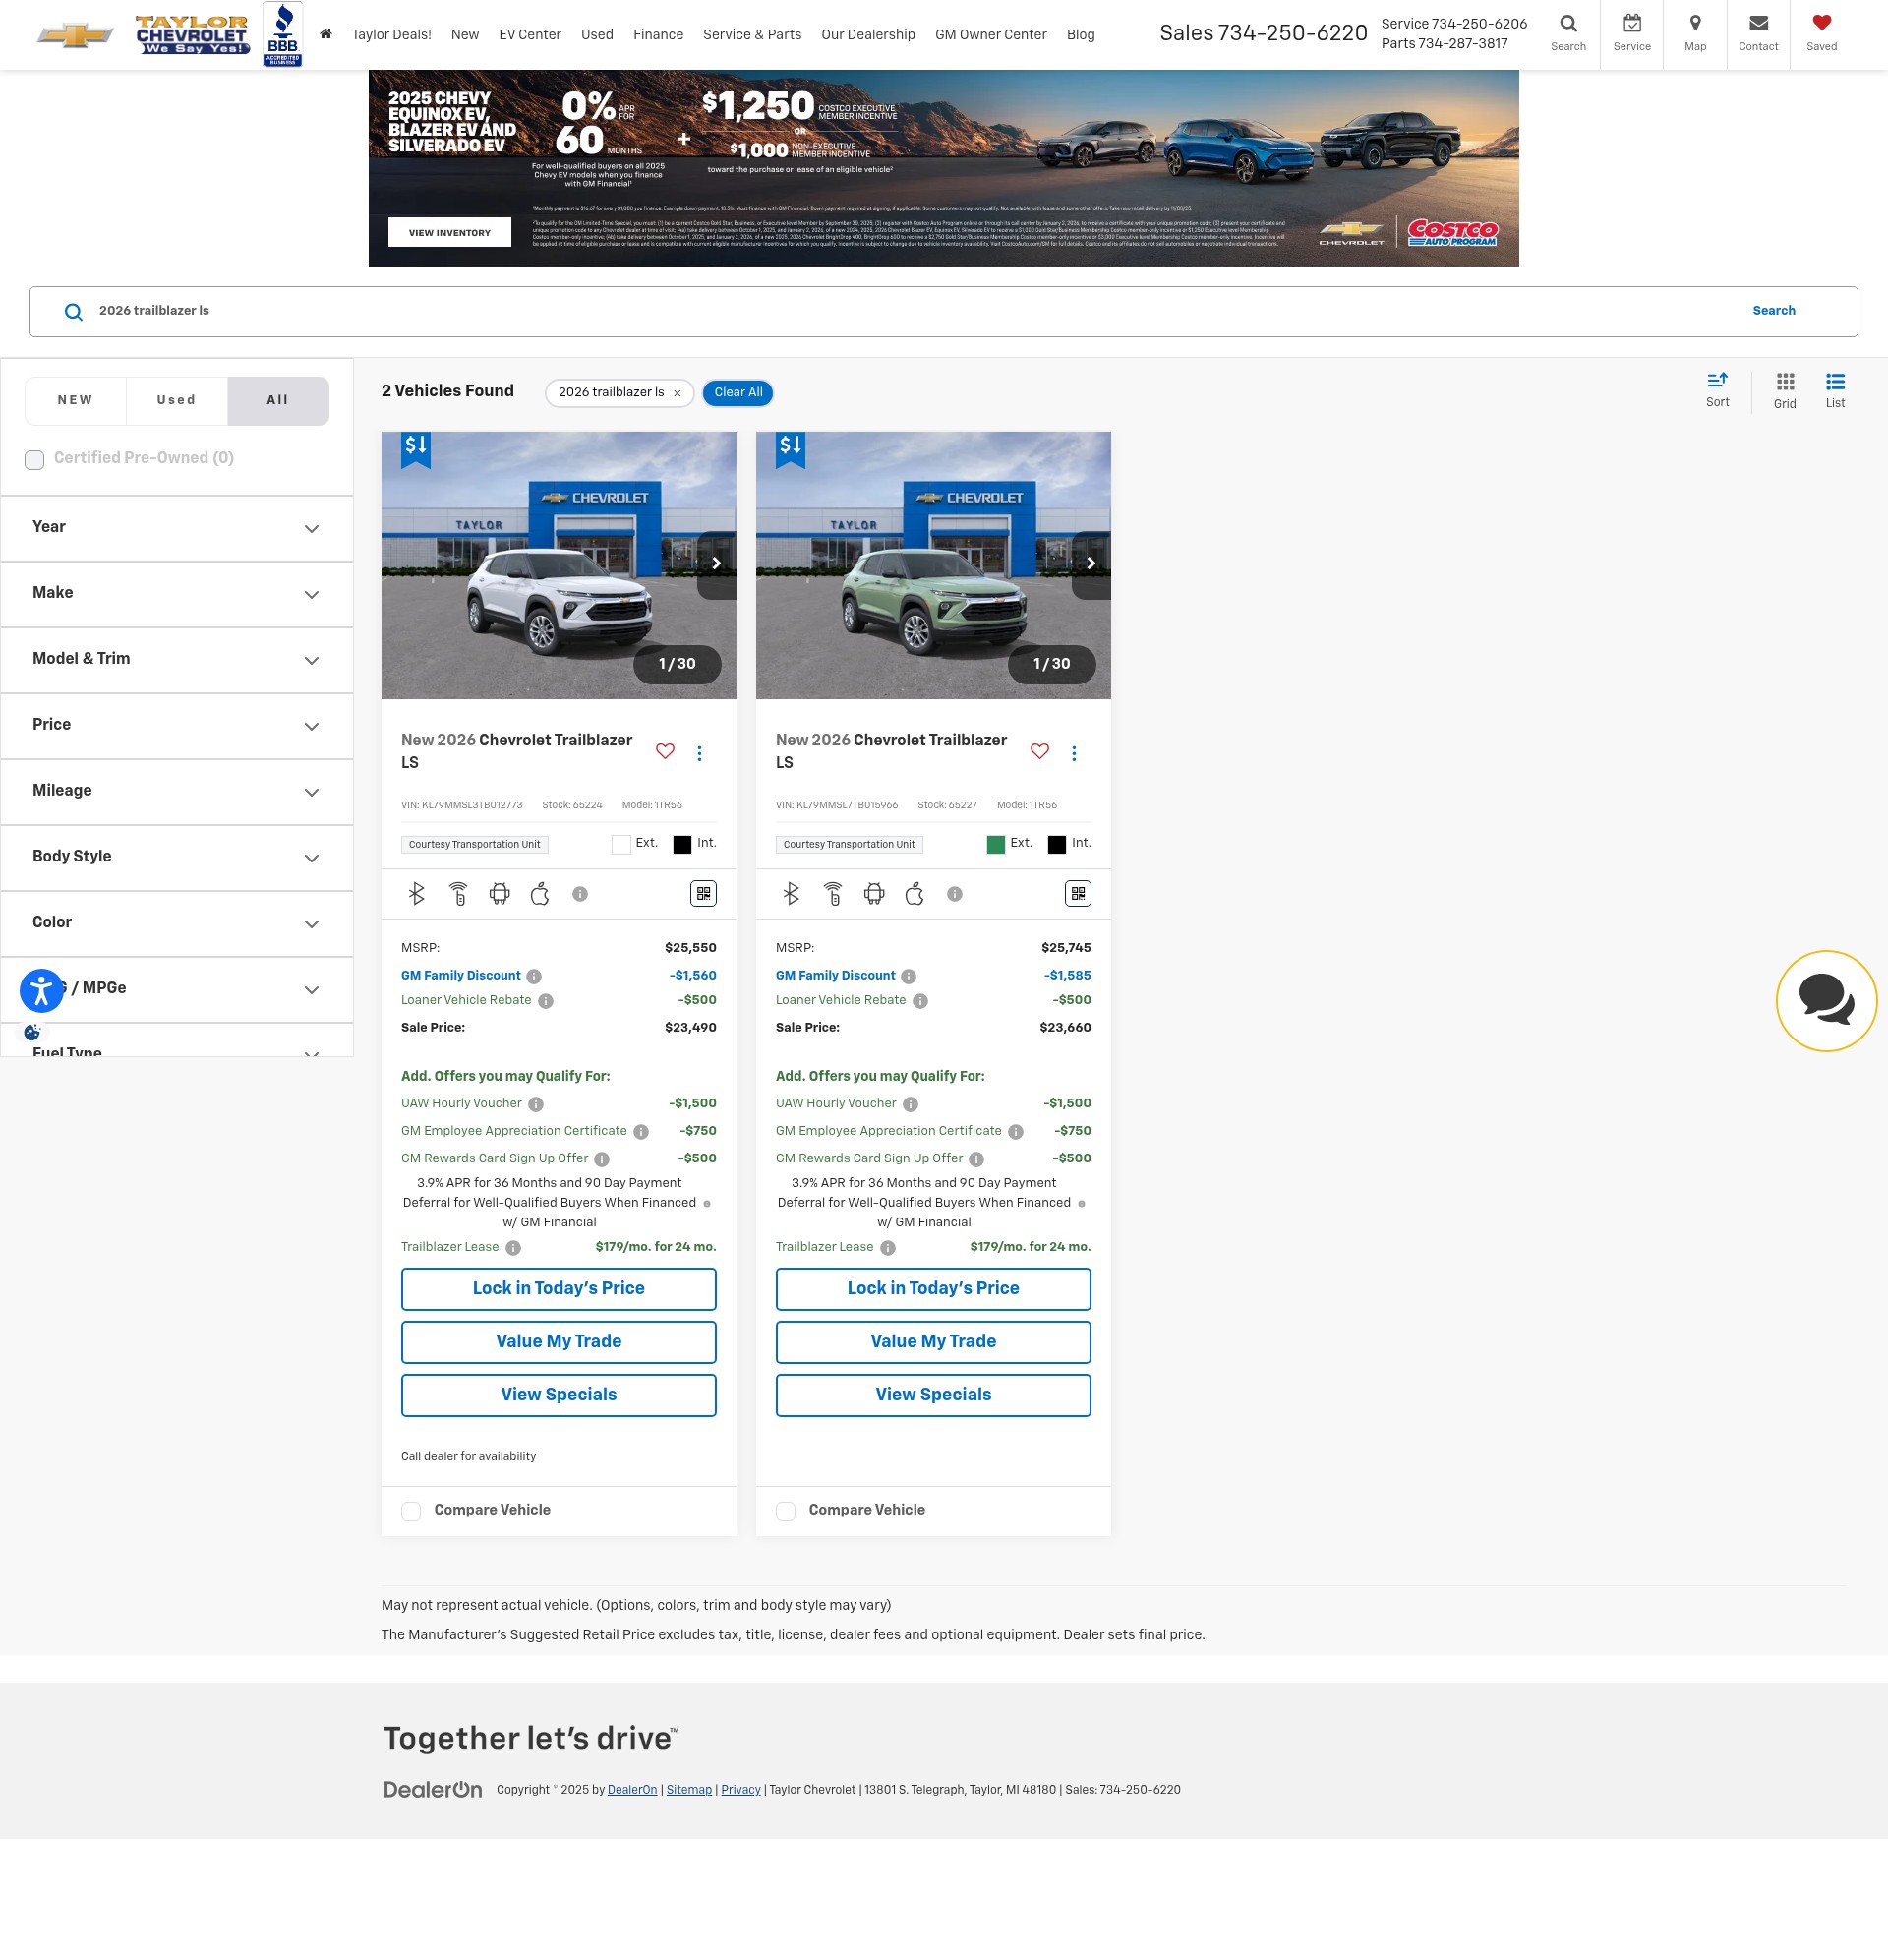Click View Inventory on the banner

(449, 232)
